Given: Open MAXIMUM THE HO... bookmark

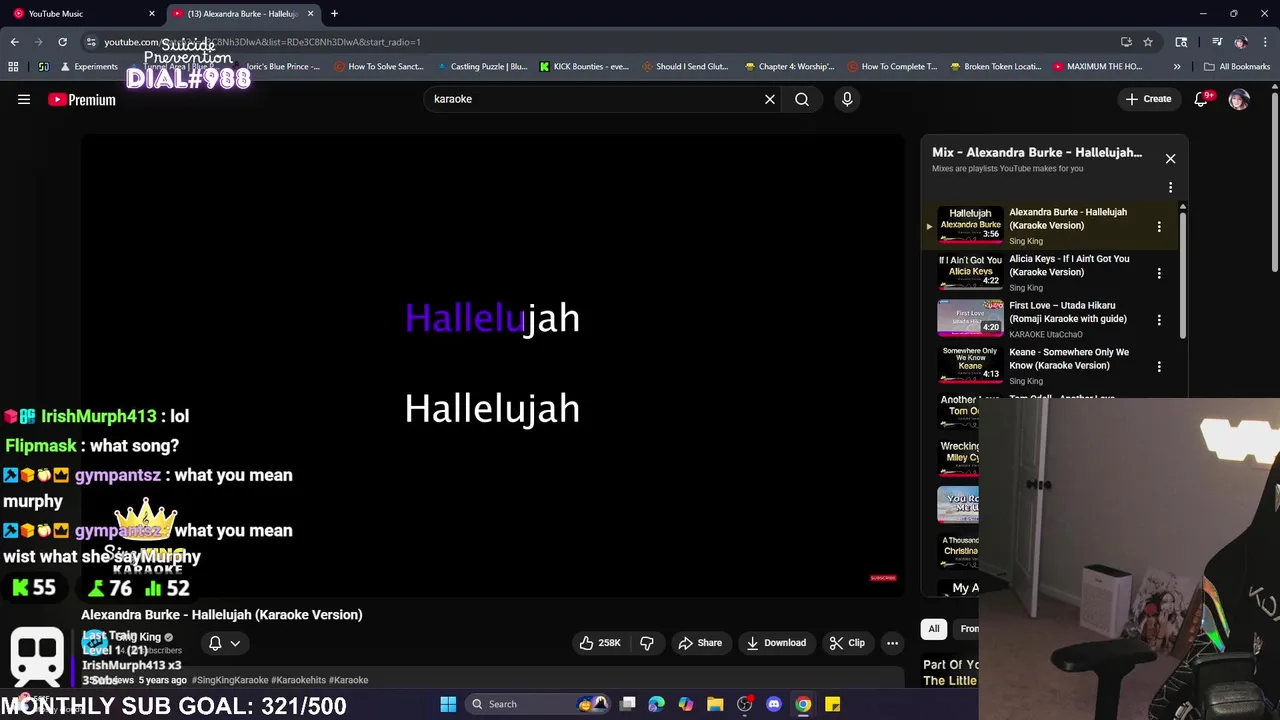Looking at the screenshot, I should (1097, 67).
